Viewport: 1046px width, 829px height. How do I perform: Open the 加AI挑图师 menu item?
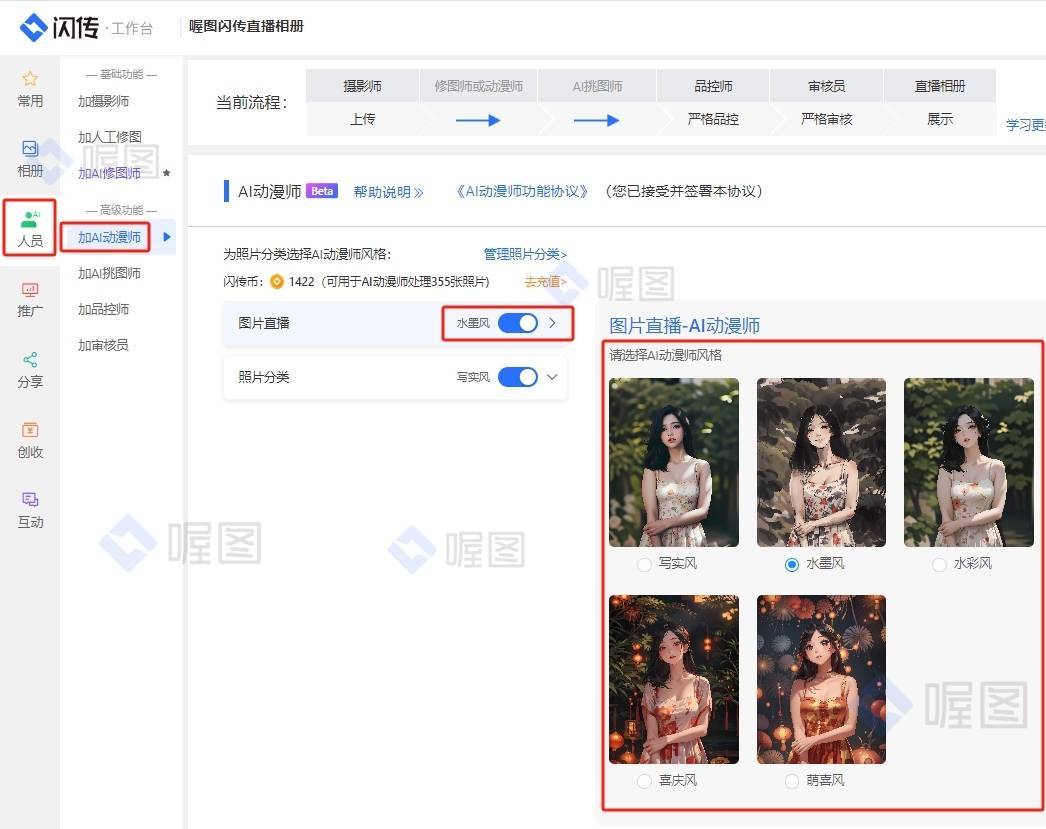[109, 273]
